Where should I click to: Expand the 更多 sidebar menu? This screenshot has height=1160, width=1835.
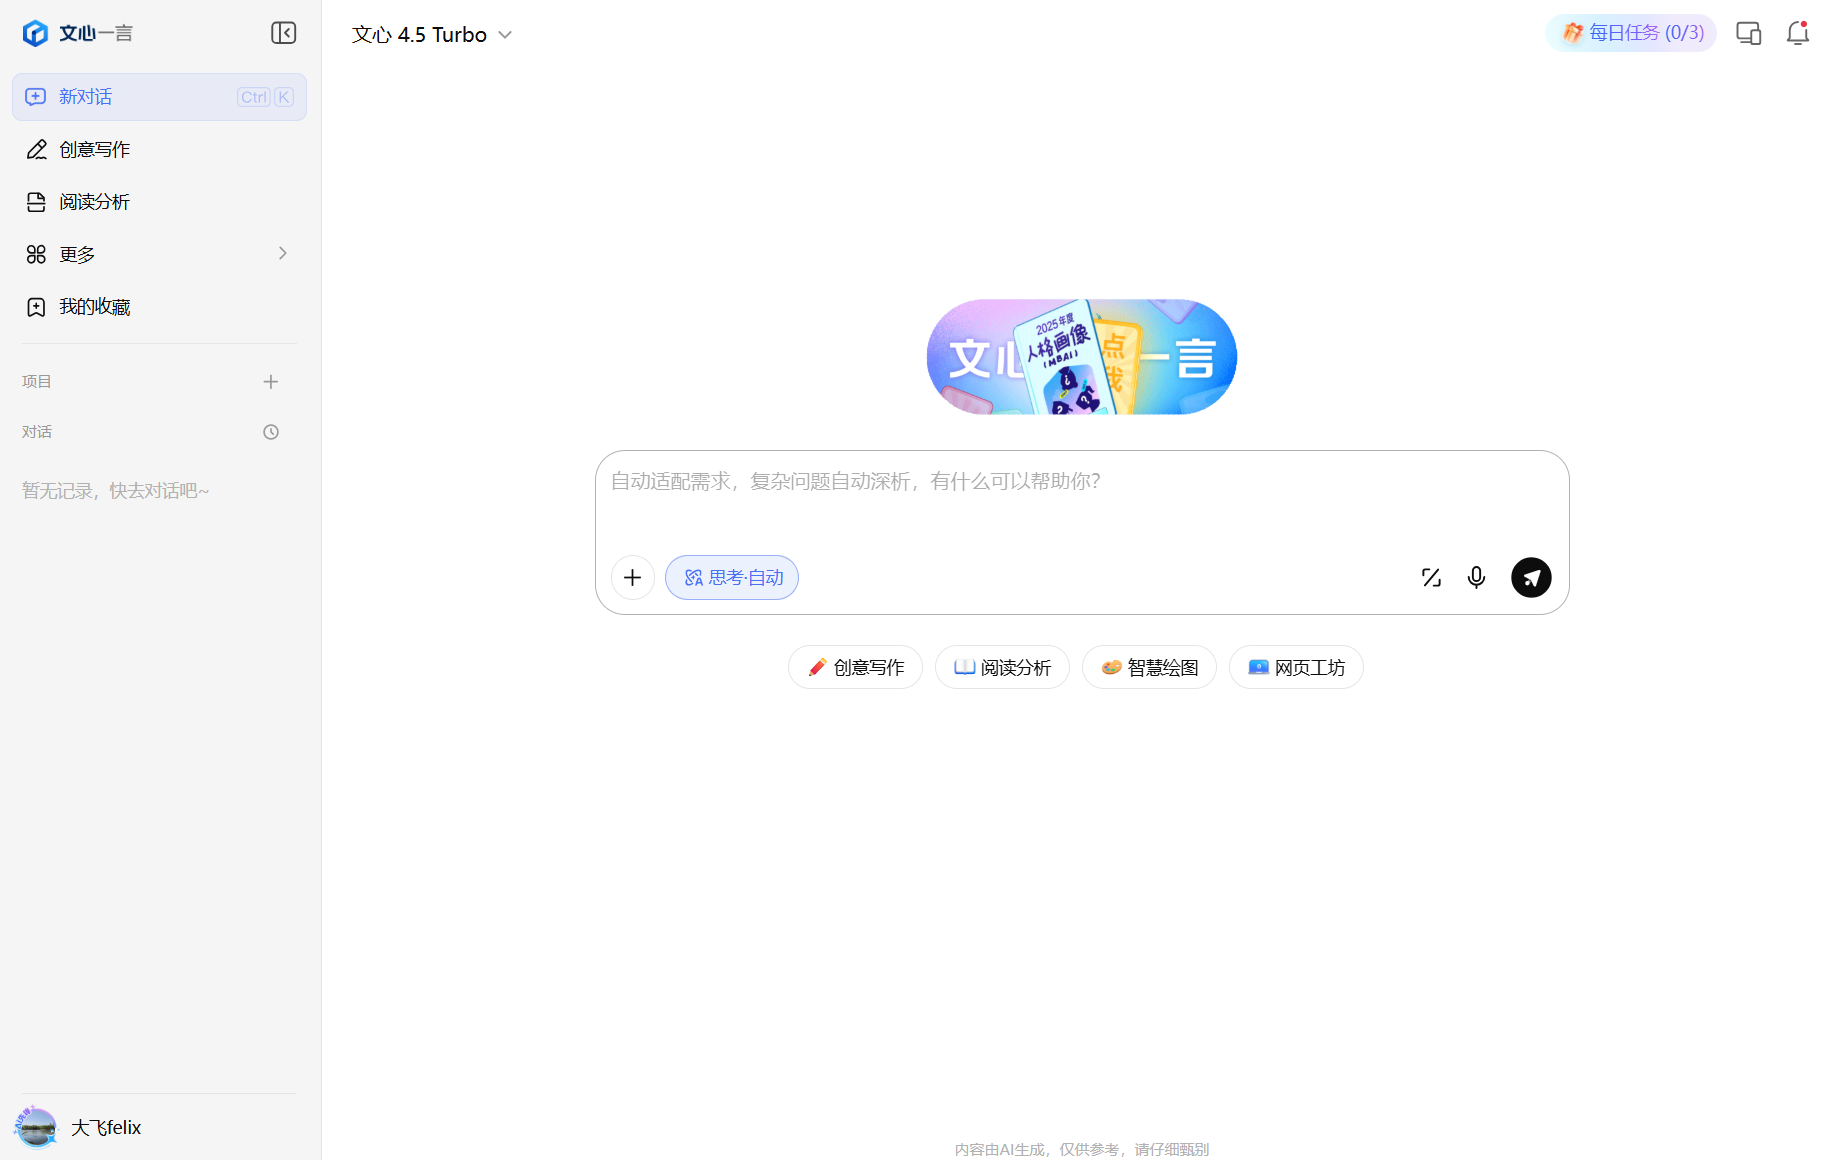coord(160,254)
